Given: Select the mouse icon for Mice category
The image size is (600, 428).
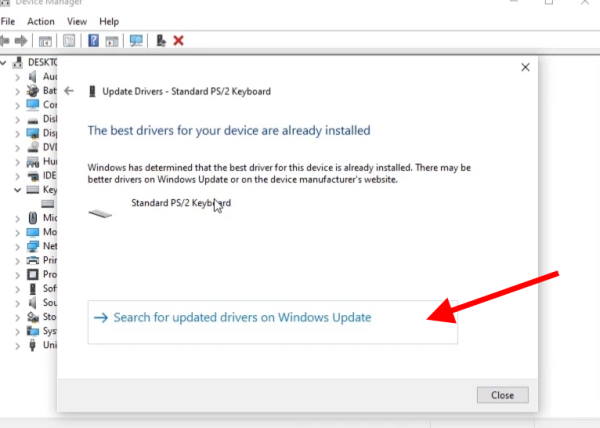Looking at the screenshot, I should pos(33,218).
